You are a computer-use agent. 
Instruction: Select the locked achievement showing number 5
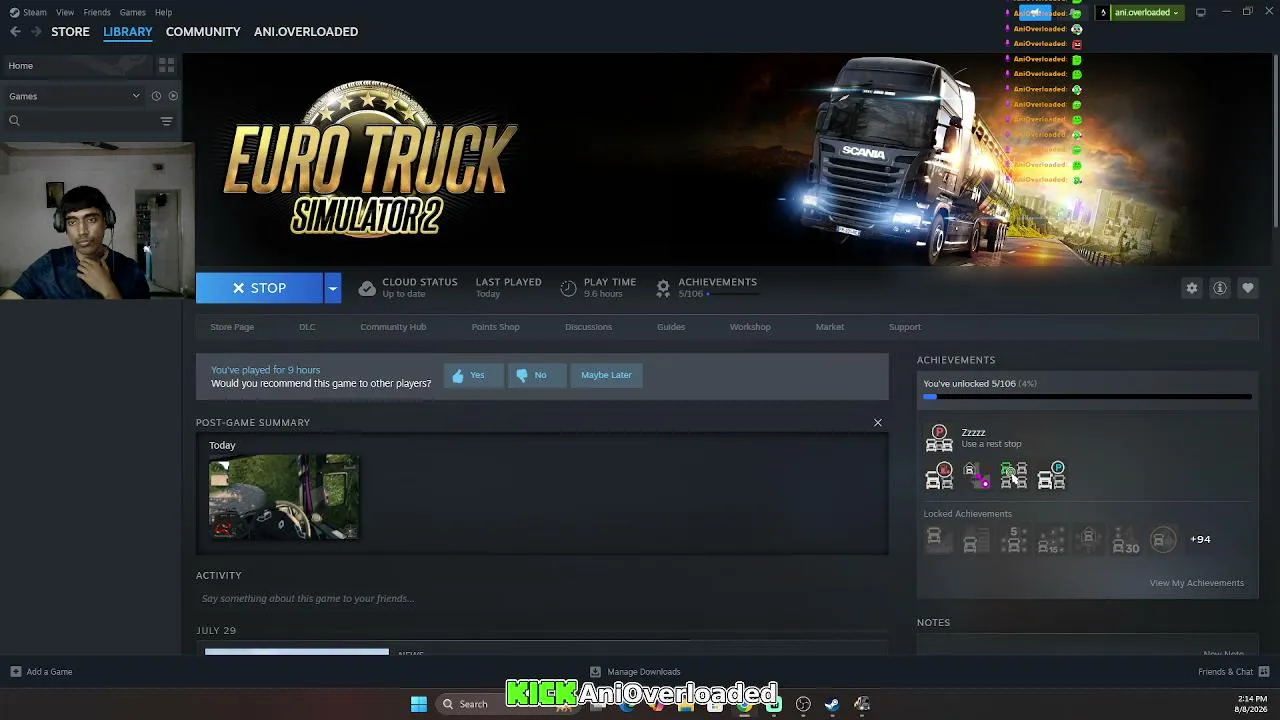pyautogui.click(x=1013, y=540)
